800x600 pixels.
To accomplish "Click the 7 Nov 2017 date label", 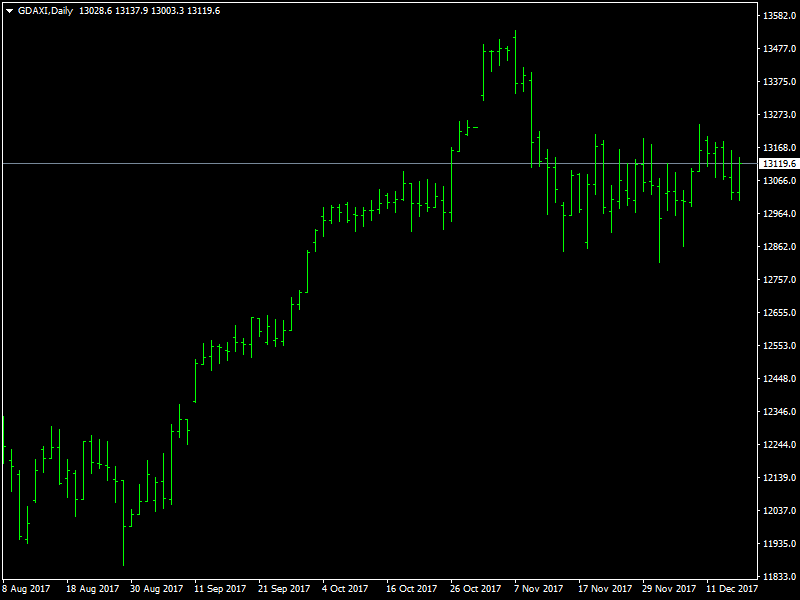I will (539, 589).
